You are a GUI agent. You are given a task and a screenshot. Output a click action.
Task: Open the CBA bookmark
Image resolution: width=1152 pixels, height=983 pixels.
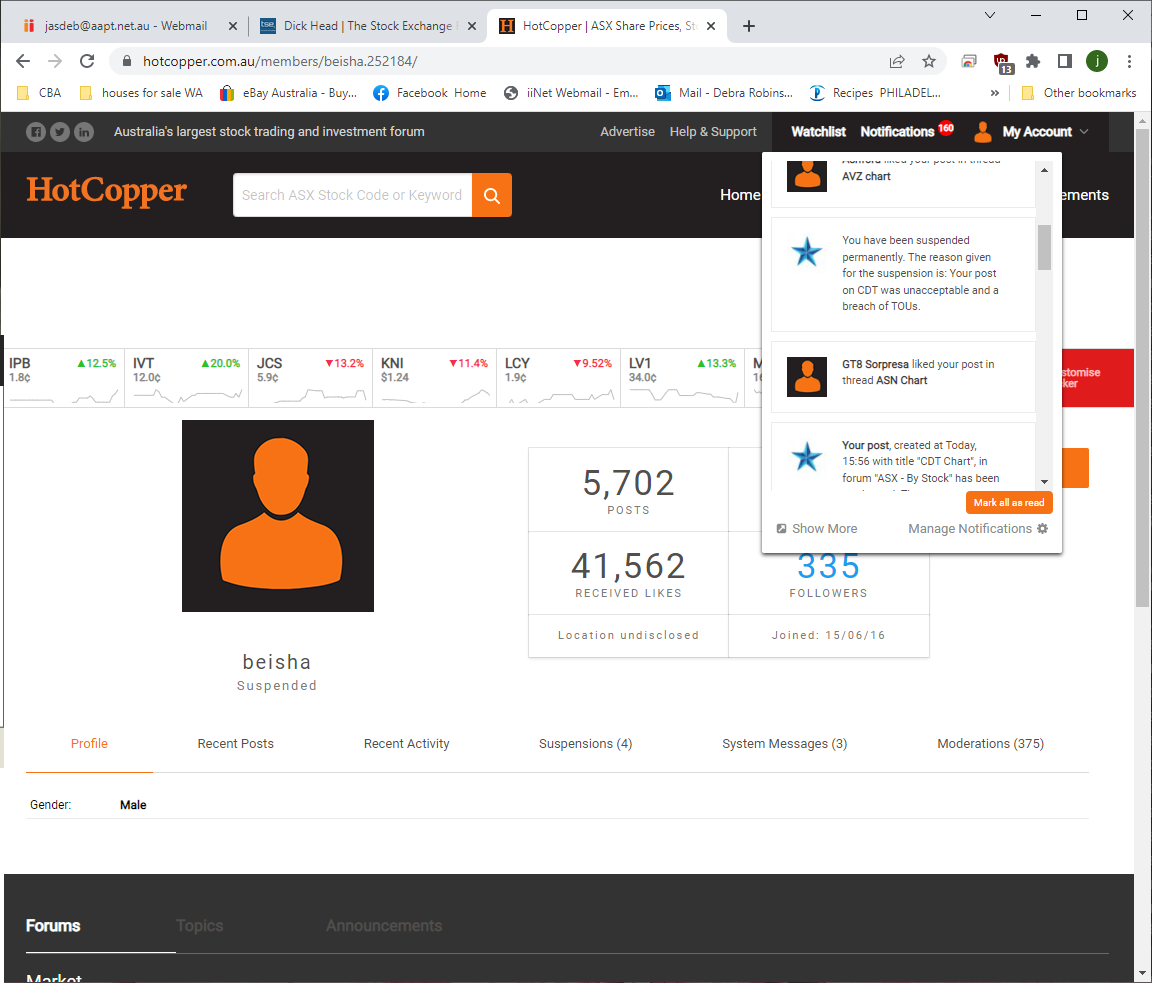click(39, 93)
